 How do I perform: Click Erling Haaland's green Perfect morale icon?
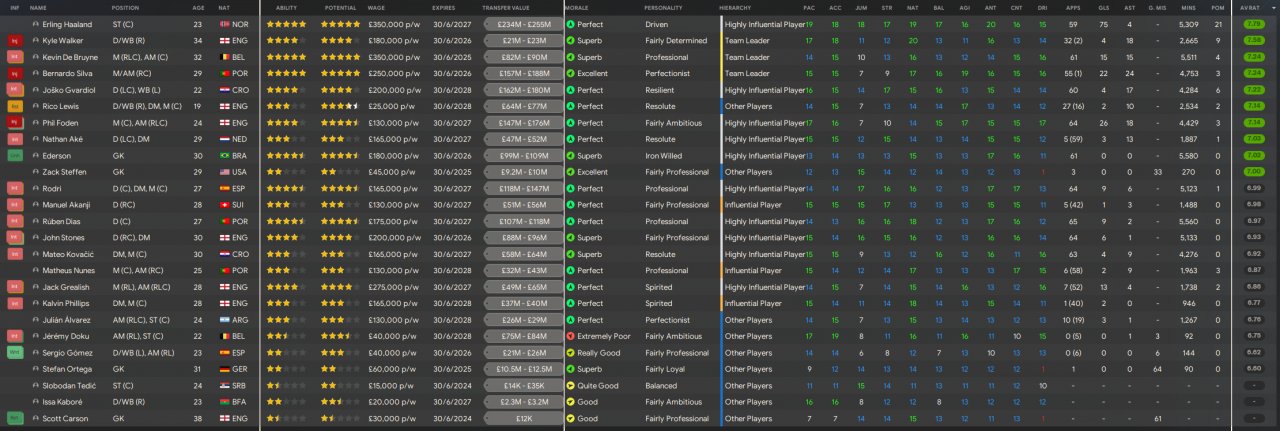point(570,24)
